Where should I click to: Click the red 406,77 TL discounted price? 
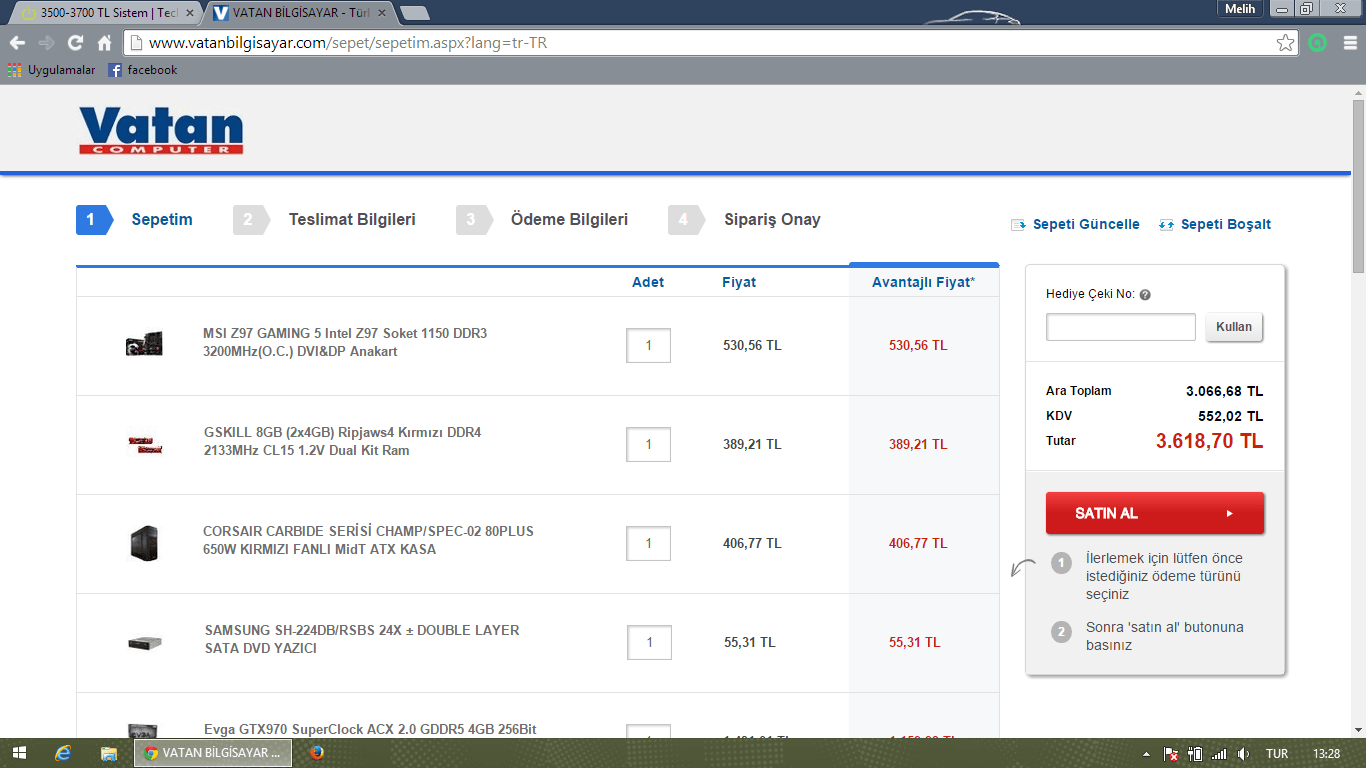pos(918,543)
